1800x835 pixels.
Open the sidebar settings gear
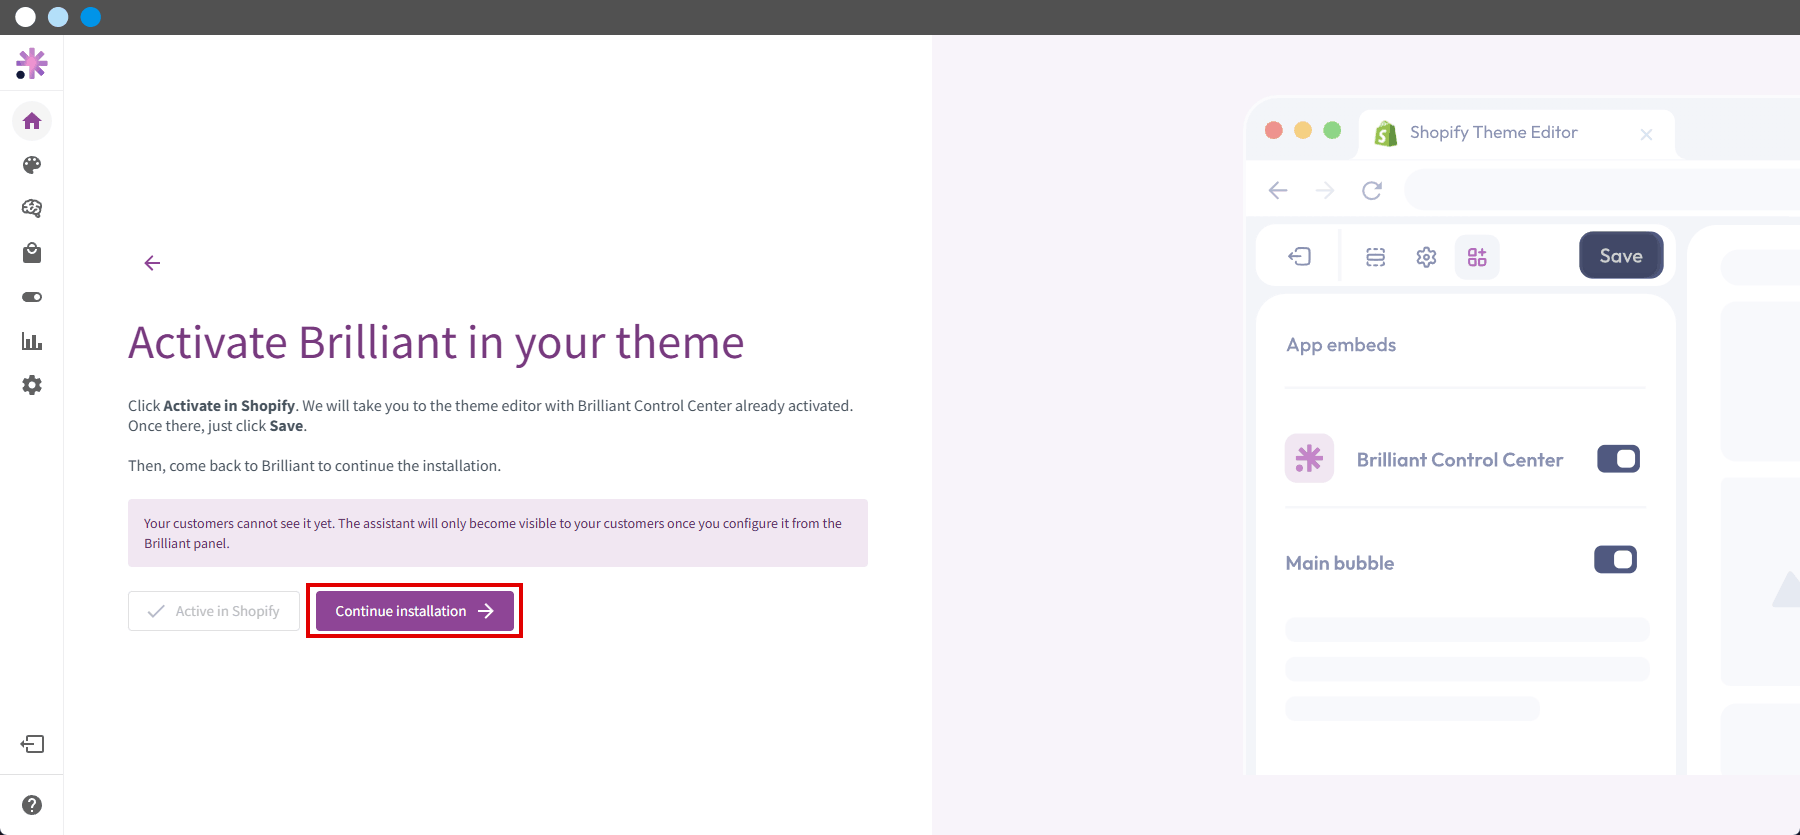point(32,385)
